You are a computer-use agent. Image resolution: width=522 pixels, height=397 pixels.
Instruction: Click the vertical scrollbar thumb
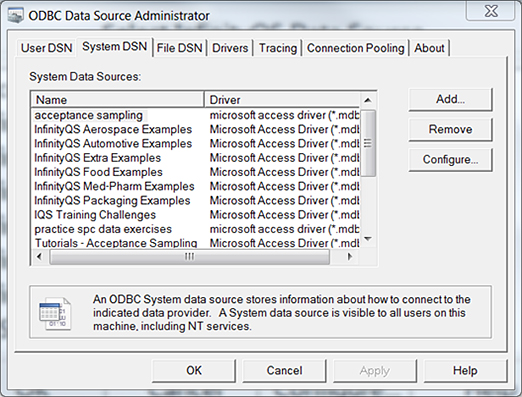(x=368, y=143)
